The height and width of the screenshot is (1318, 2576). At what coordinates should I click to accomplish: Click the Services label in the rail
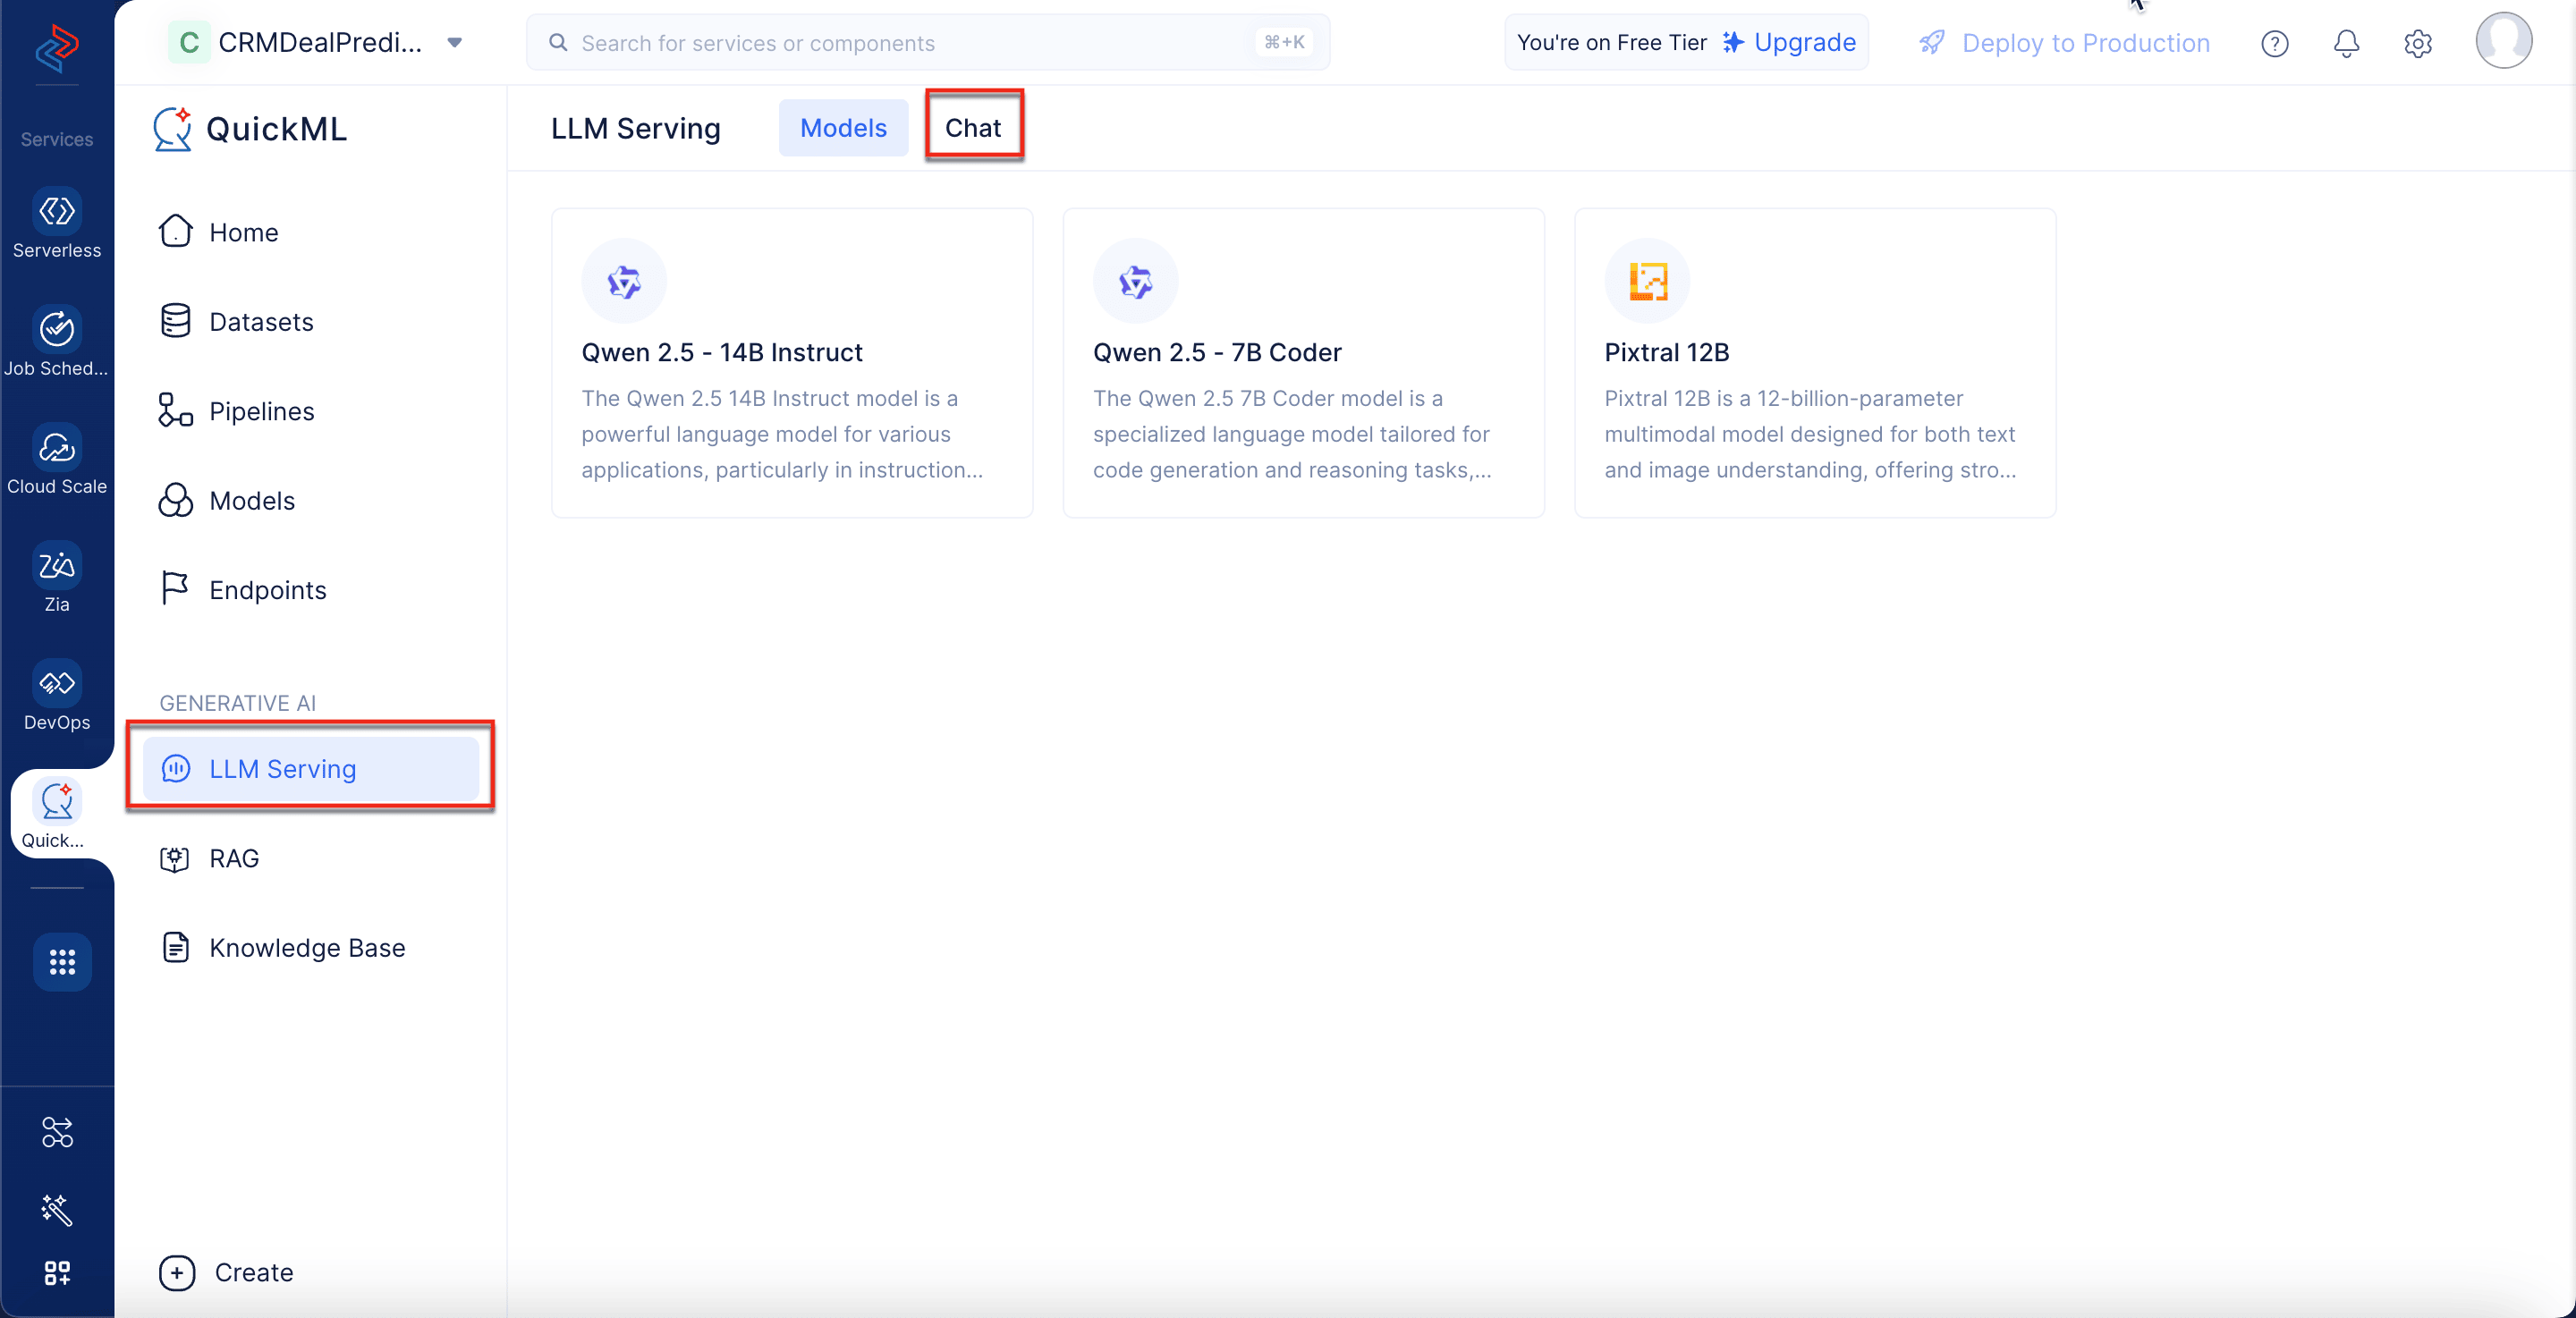pyautogui.click(x=57, y=139)
